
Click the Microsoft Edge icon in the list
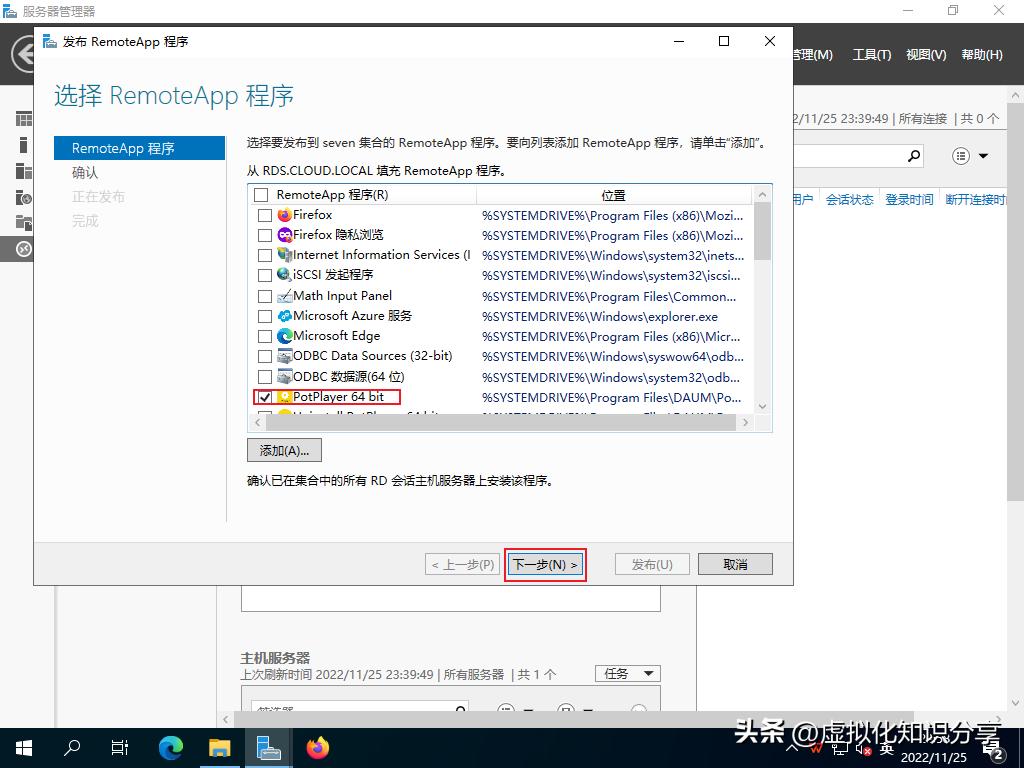285,336
